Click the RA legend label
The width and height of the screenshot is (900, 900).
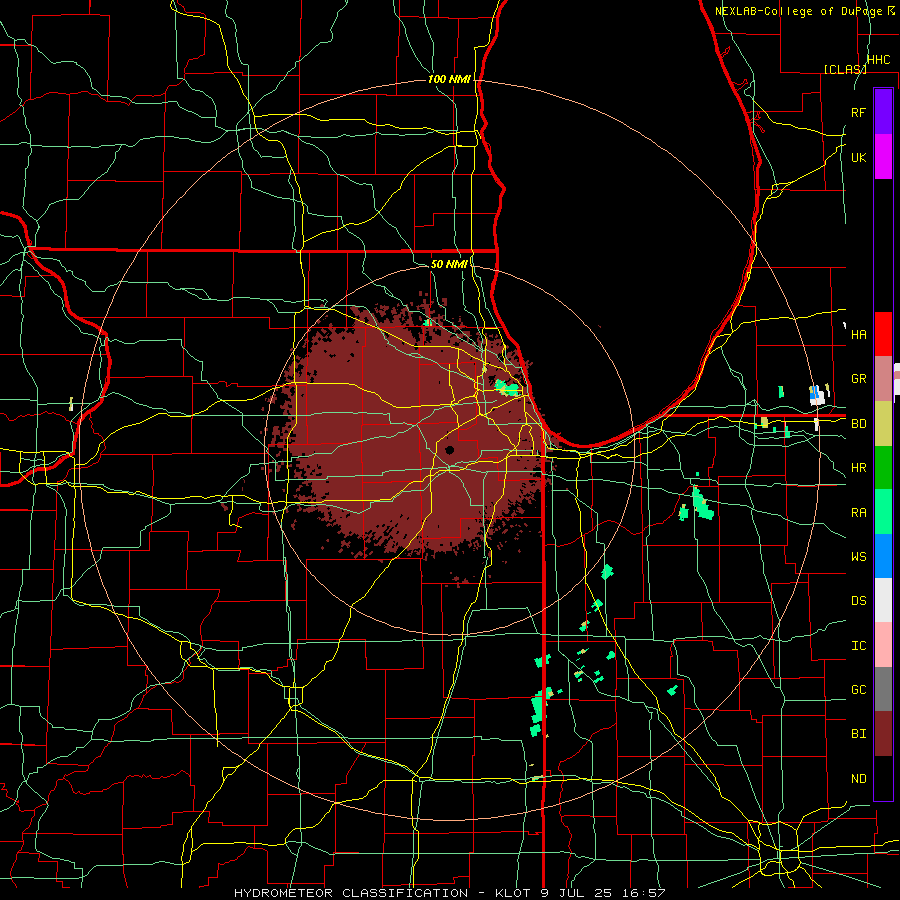(858, 513)
